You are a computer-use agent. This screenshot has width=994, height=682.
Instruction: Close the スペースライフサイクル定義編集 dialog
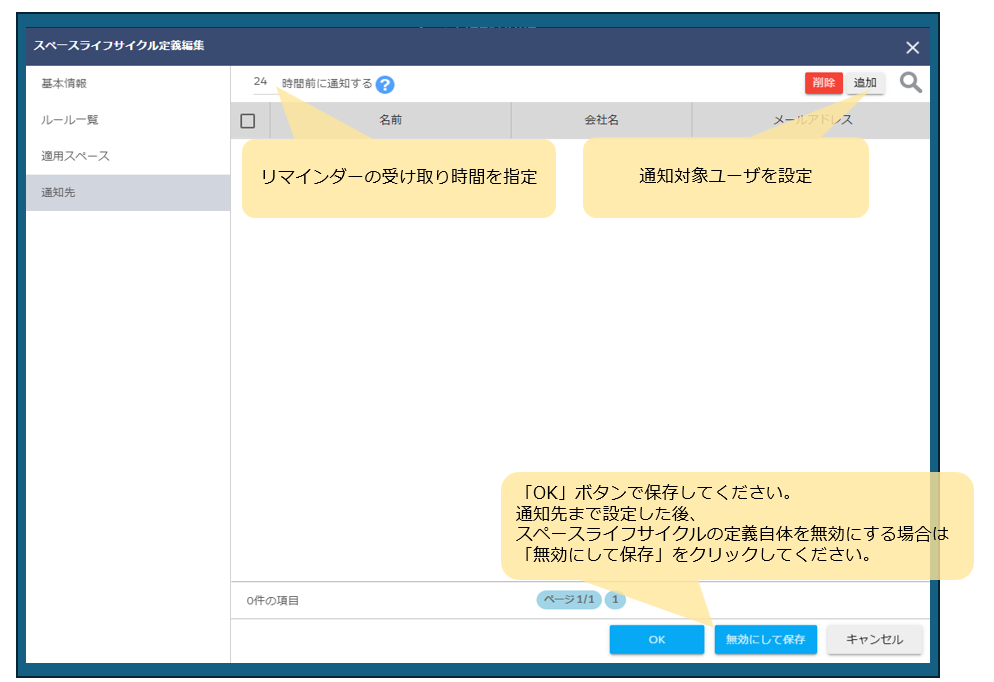pos(912,47)
